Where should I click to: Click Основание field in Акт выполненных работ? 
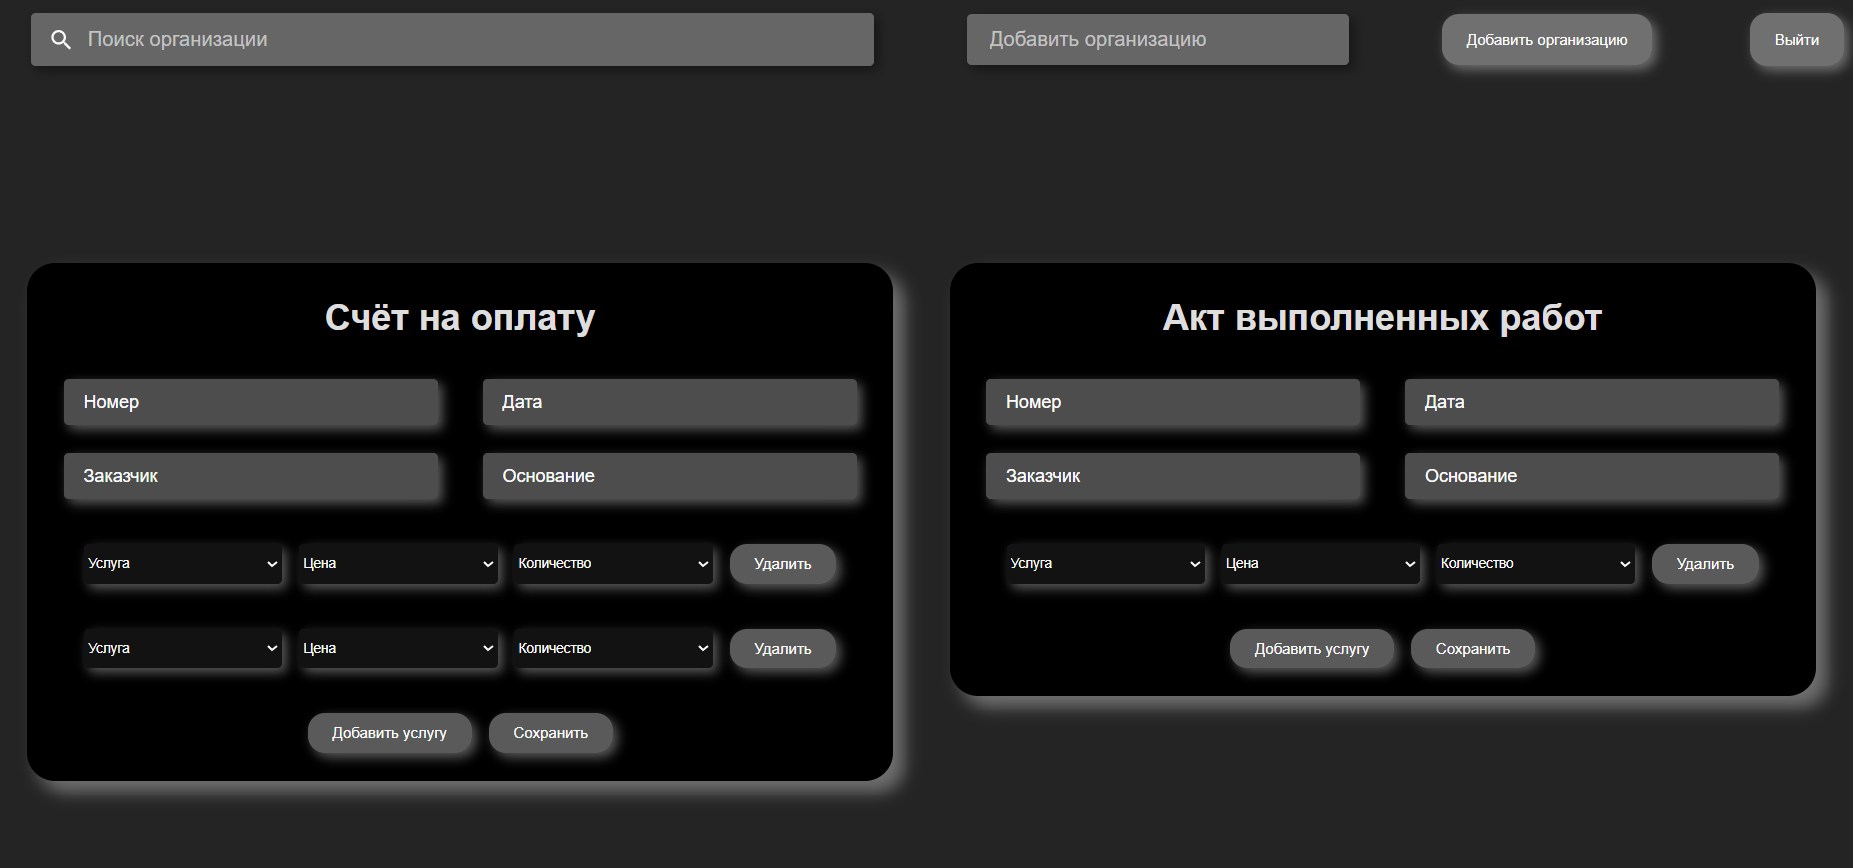click(1591, 476)
